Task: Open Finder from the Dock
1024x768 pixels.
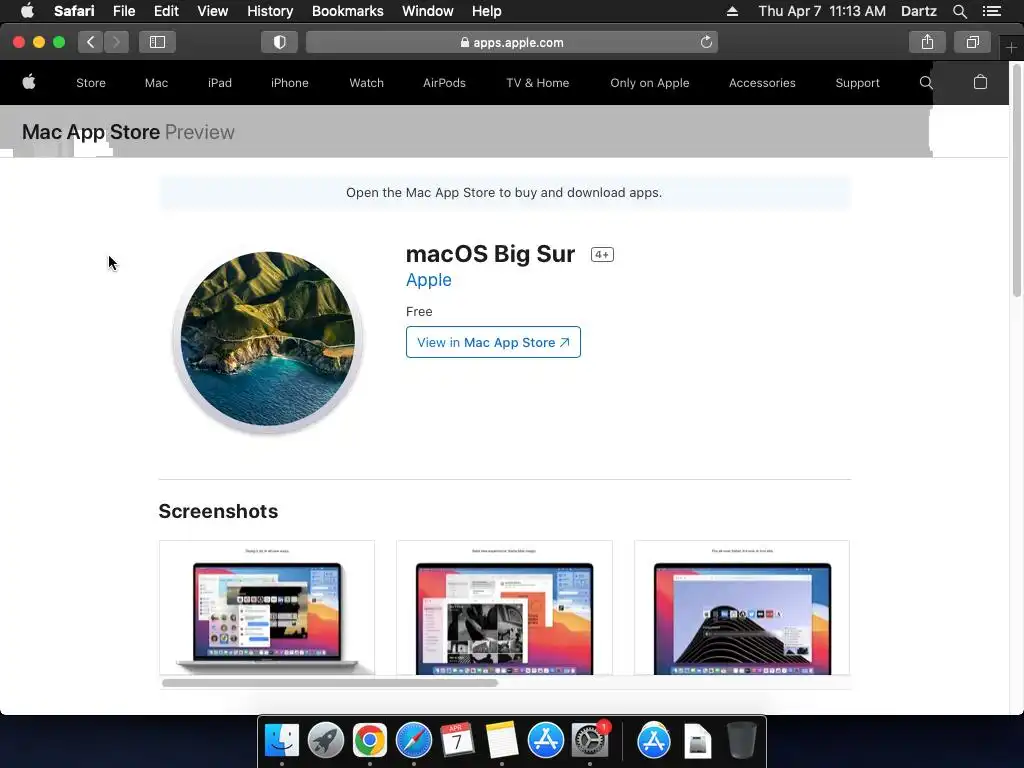Action: point(281,741)
